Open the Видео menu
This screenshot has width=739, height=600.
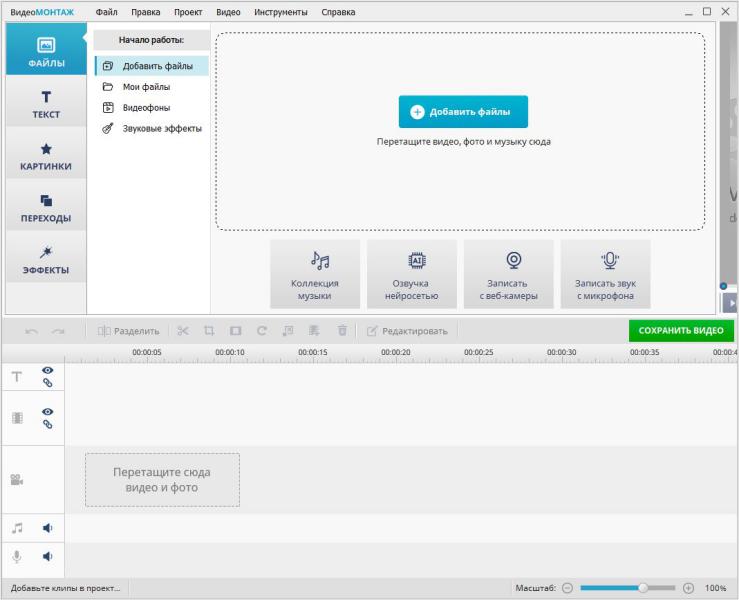[228, 12]
